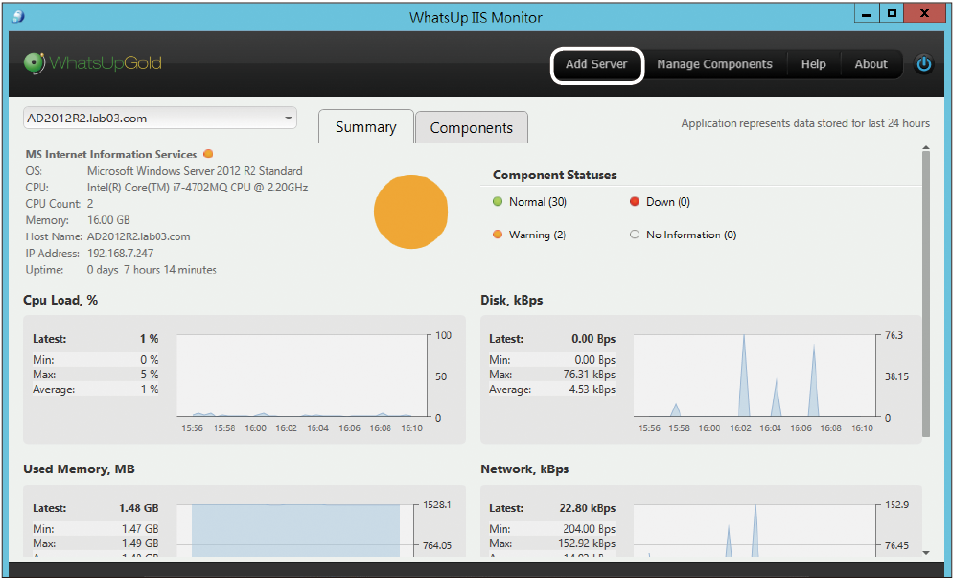Click the Used Memory chart area
The width and height of the screenshot is (955, 581).
(x=296, y=530)
